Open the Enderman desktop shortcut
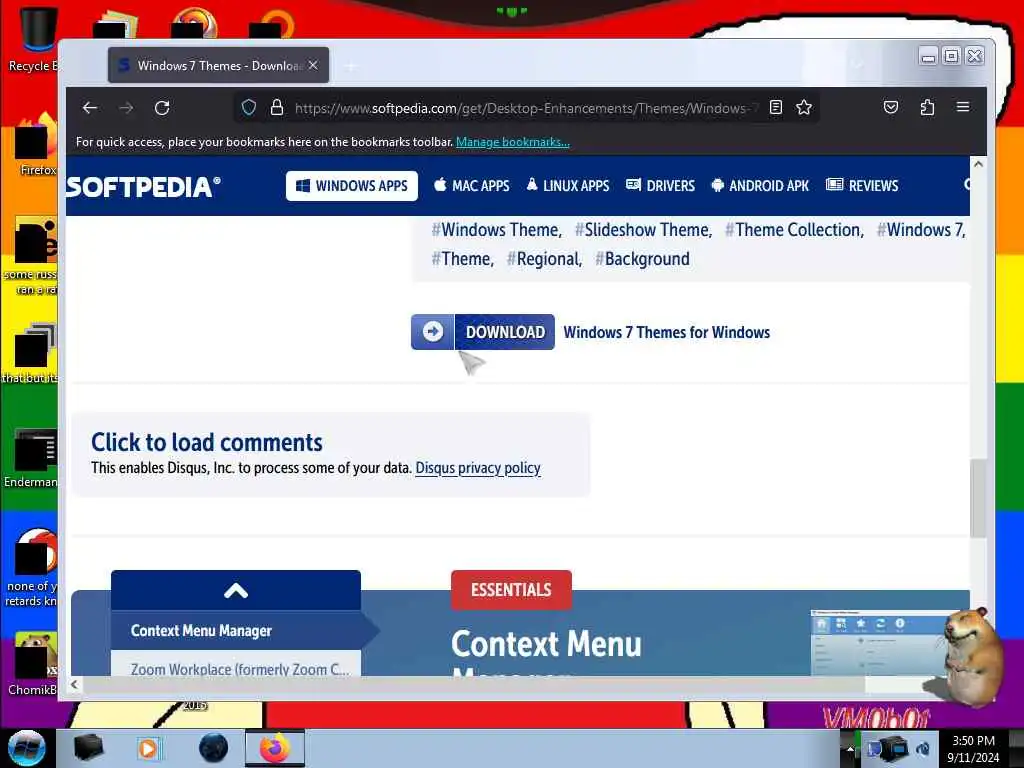 tap(31, 458)
